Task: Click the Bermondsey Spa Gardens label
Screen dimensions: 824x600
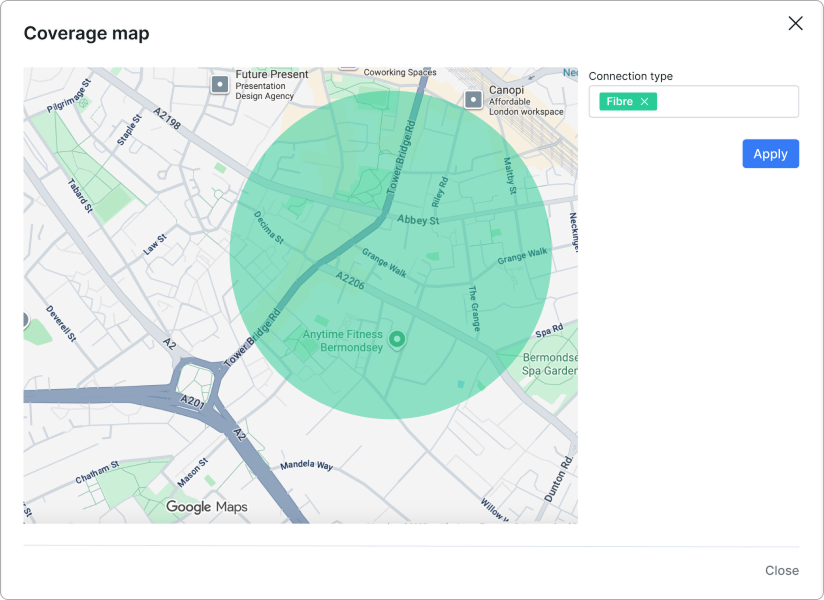Action: coord(550,364)
